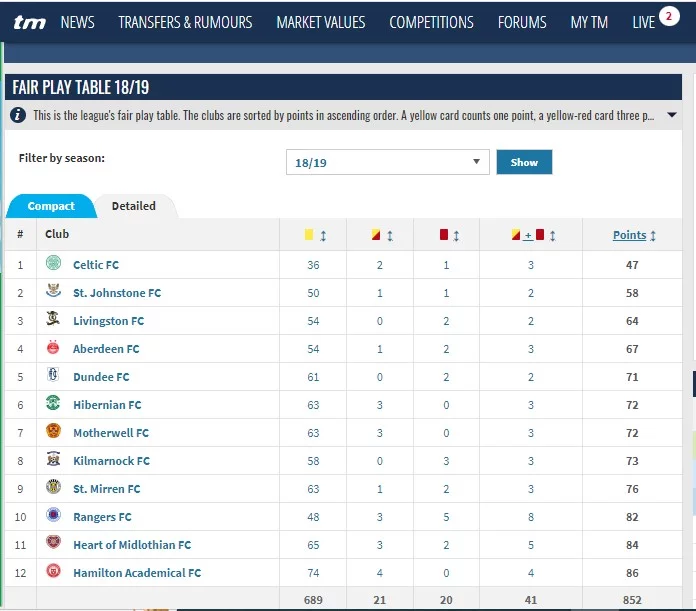Click the Motherwell FC crest icon

[x=53, y=432]
